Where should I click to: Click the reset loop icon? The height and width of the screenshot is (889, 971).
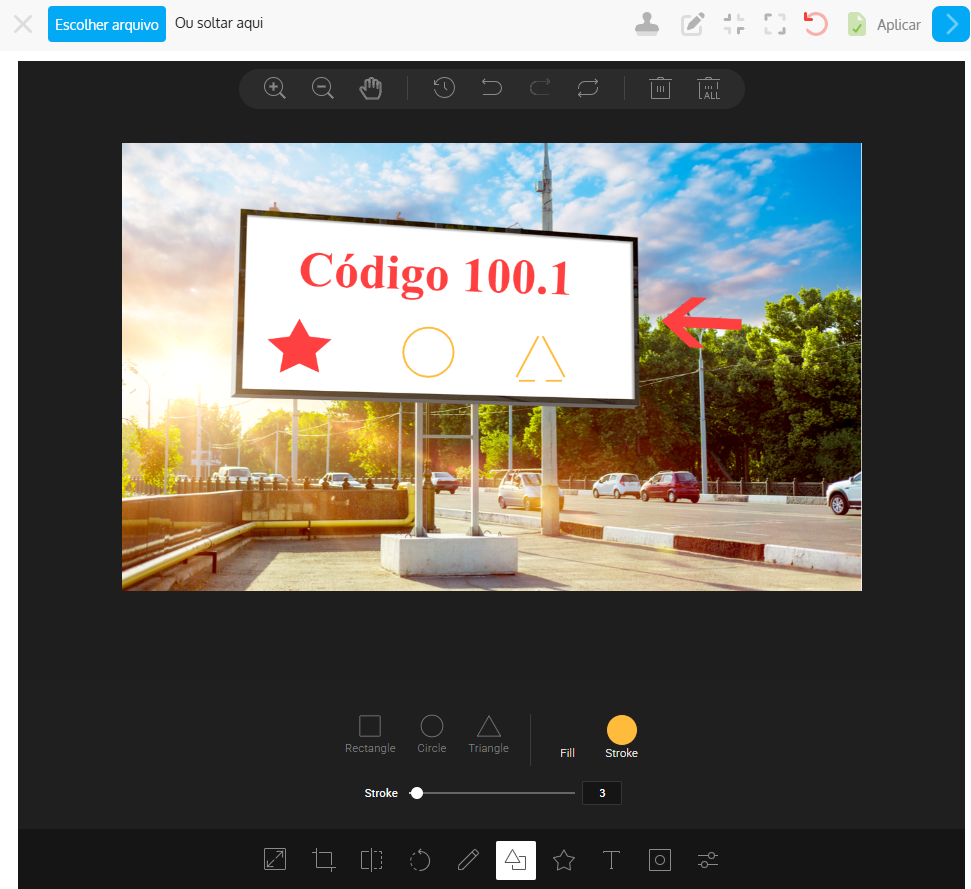point(588,88)
